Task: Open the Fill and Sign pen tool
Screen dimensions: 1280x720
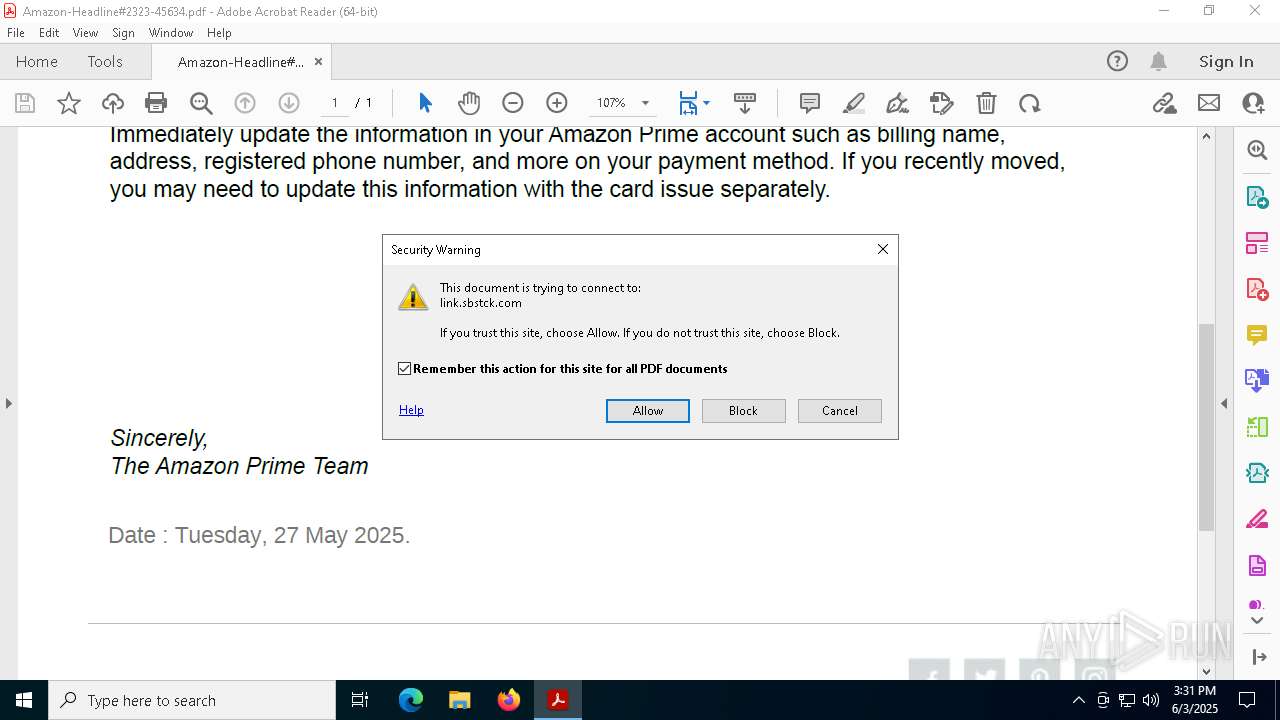Action: [898, 103]
